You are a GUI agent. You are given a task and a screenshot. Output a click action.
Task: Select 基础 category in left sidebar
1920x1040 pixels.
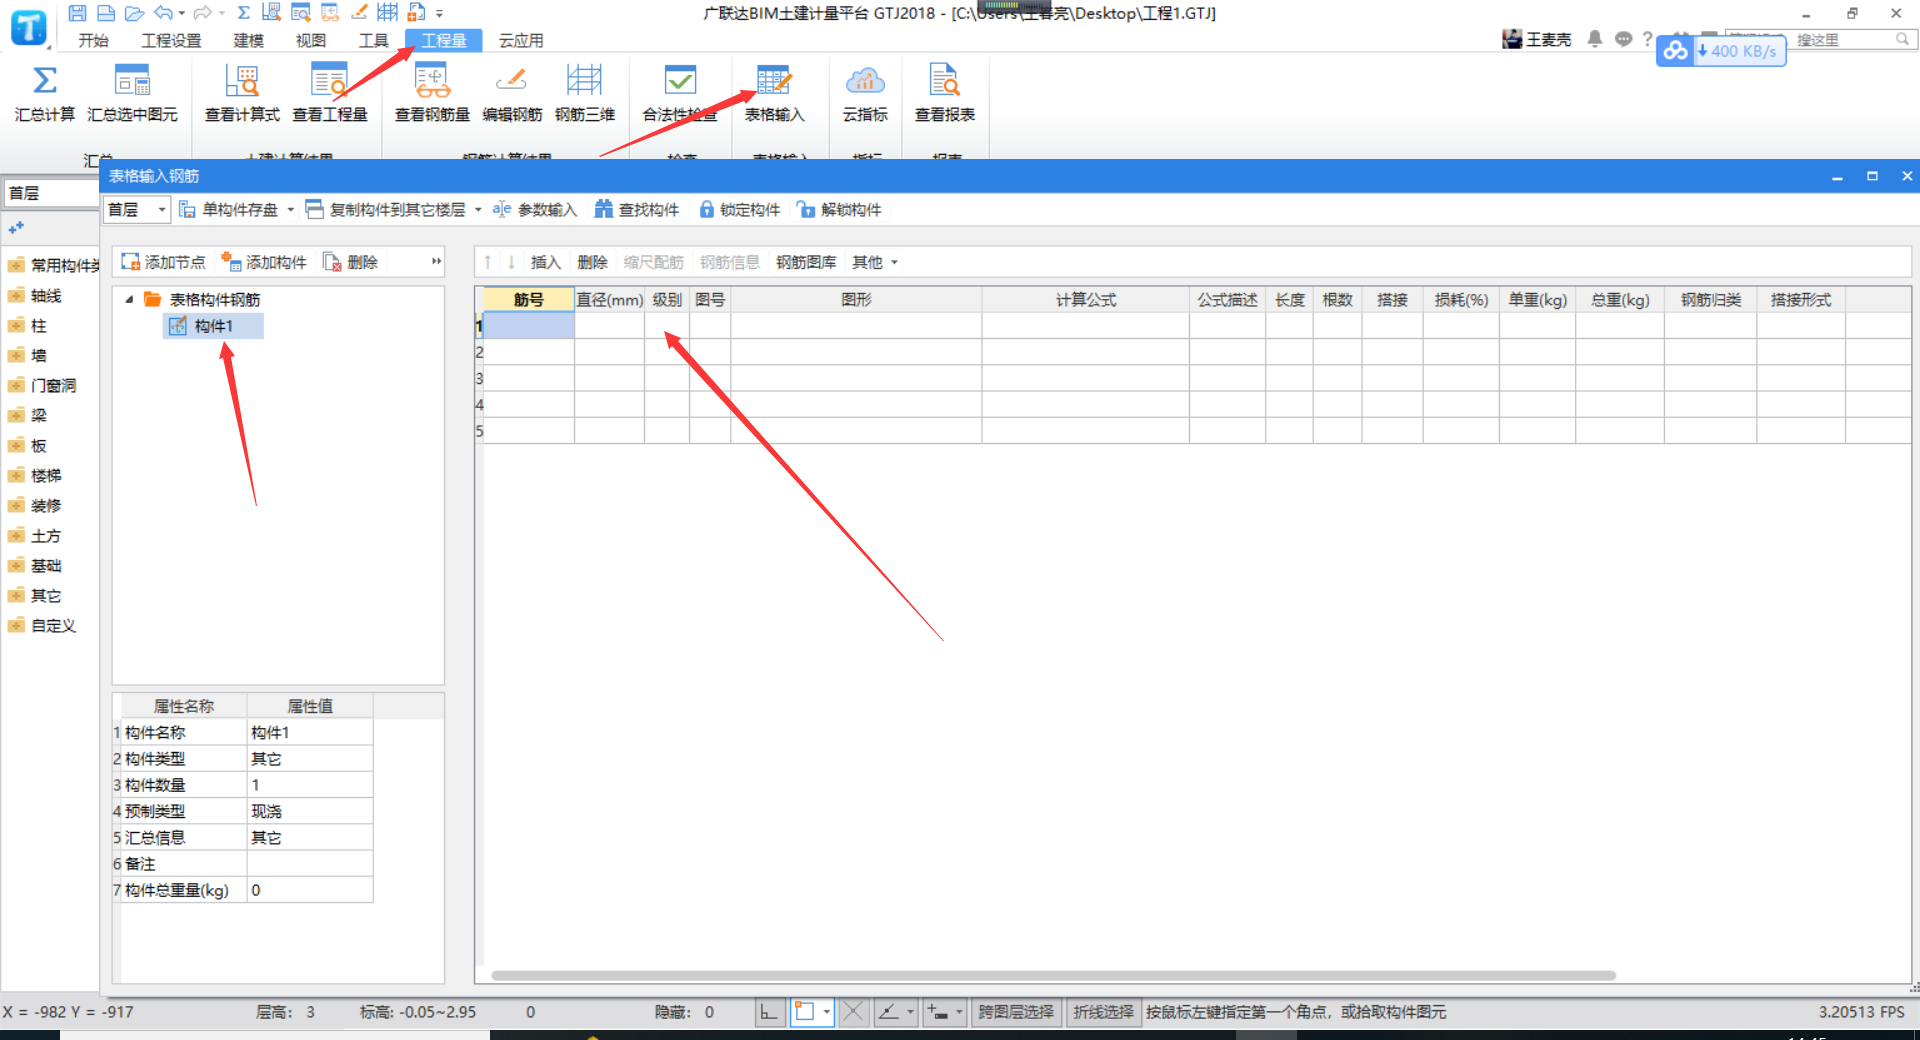46,565
